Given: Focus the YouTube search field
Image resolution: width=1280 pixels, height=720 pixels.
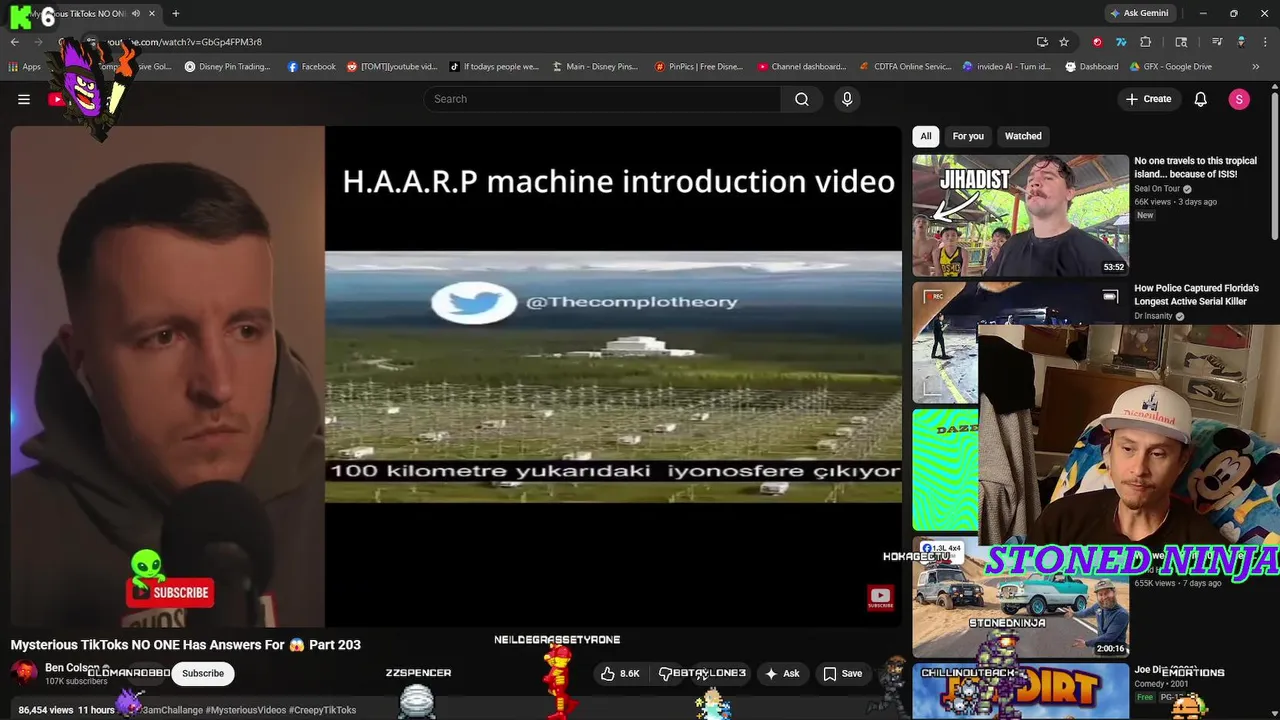Looking at the screenshot, I should pyautogui.click(x=603, y=99).
